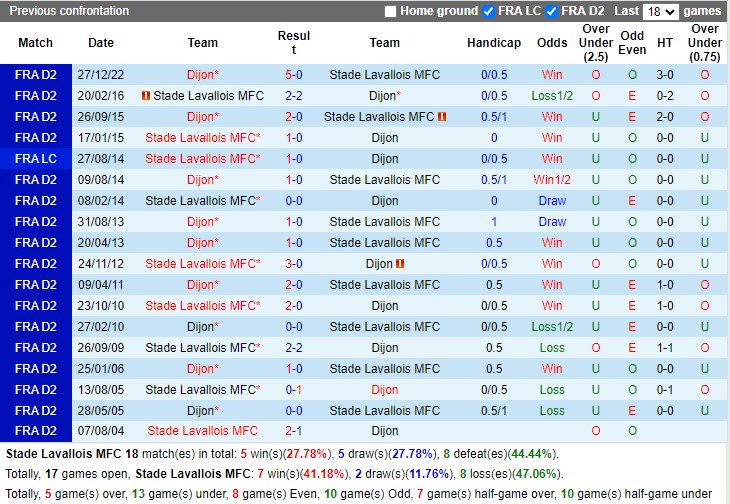Click red card icon in 20/02/16 row

[146, 96]
